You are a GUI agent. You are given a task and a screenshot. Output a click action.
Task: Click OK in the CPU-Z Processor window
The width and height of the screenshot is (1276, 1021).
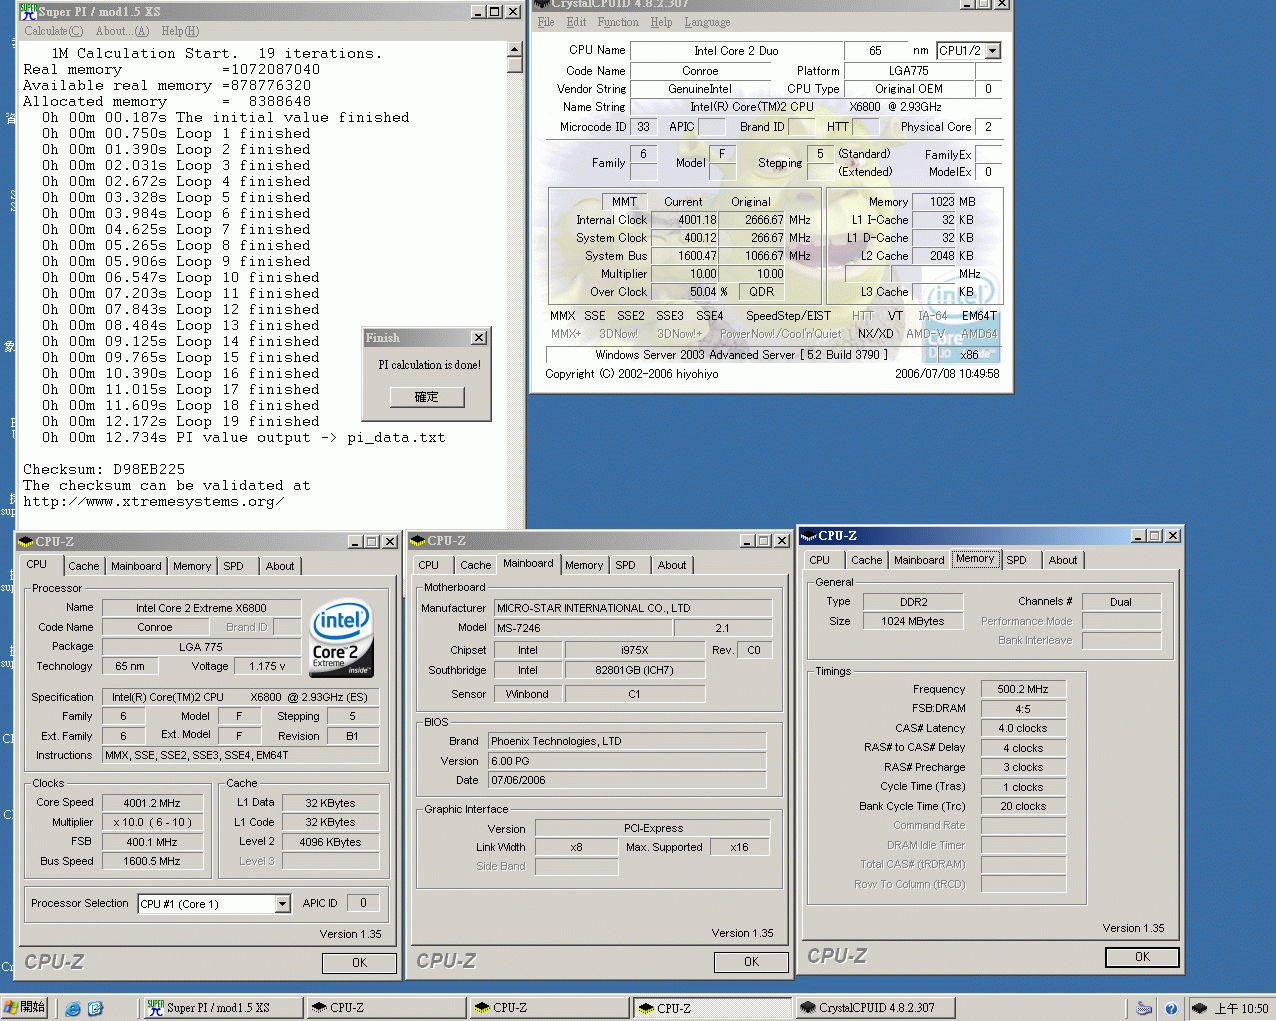(360, 963)
